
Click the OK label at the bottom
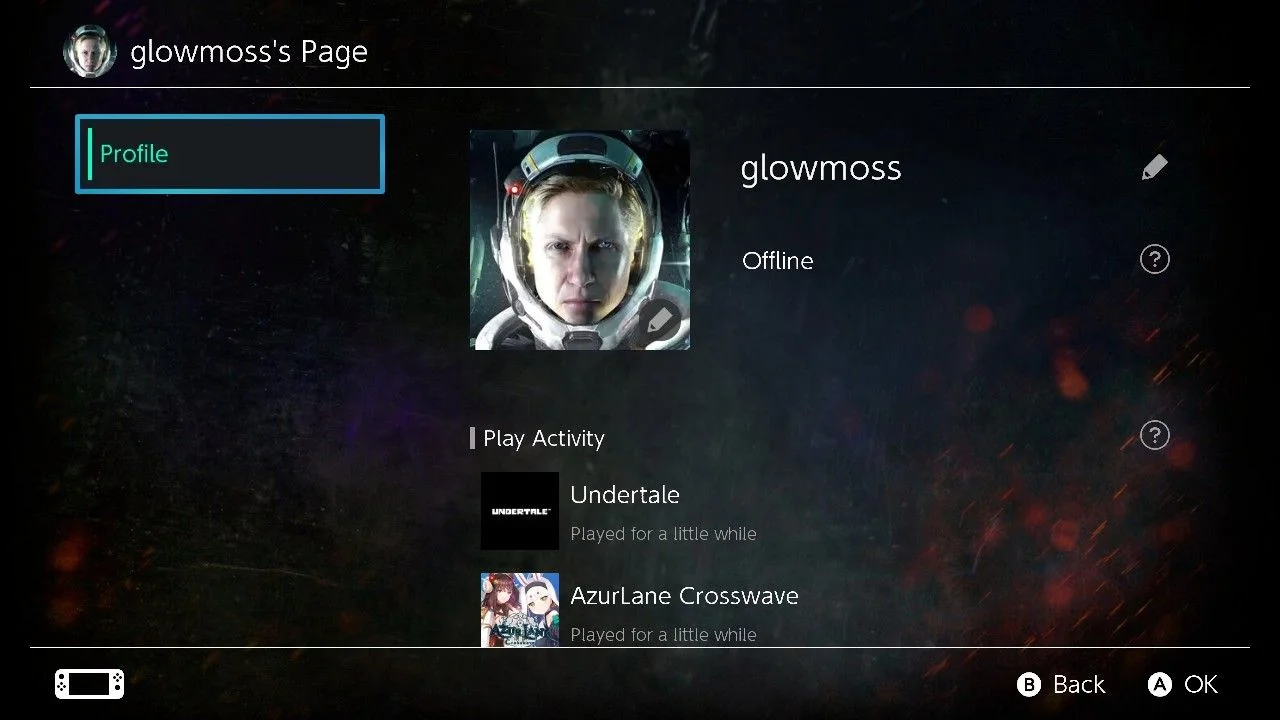(1201, 685)
